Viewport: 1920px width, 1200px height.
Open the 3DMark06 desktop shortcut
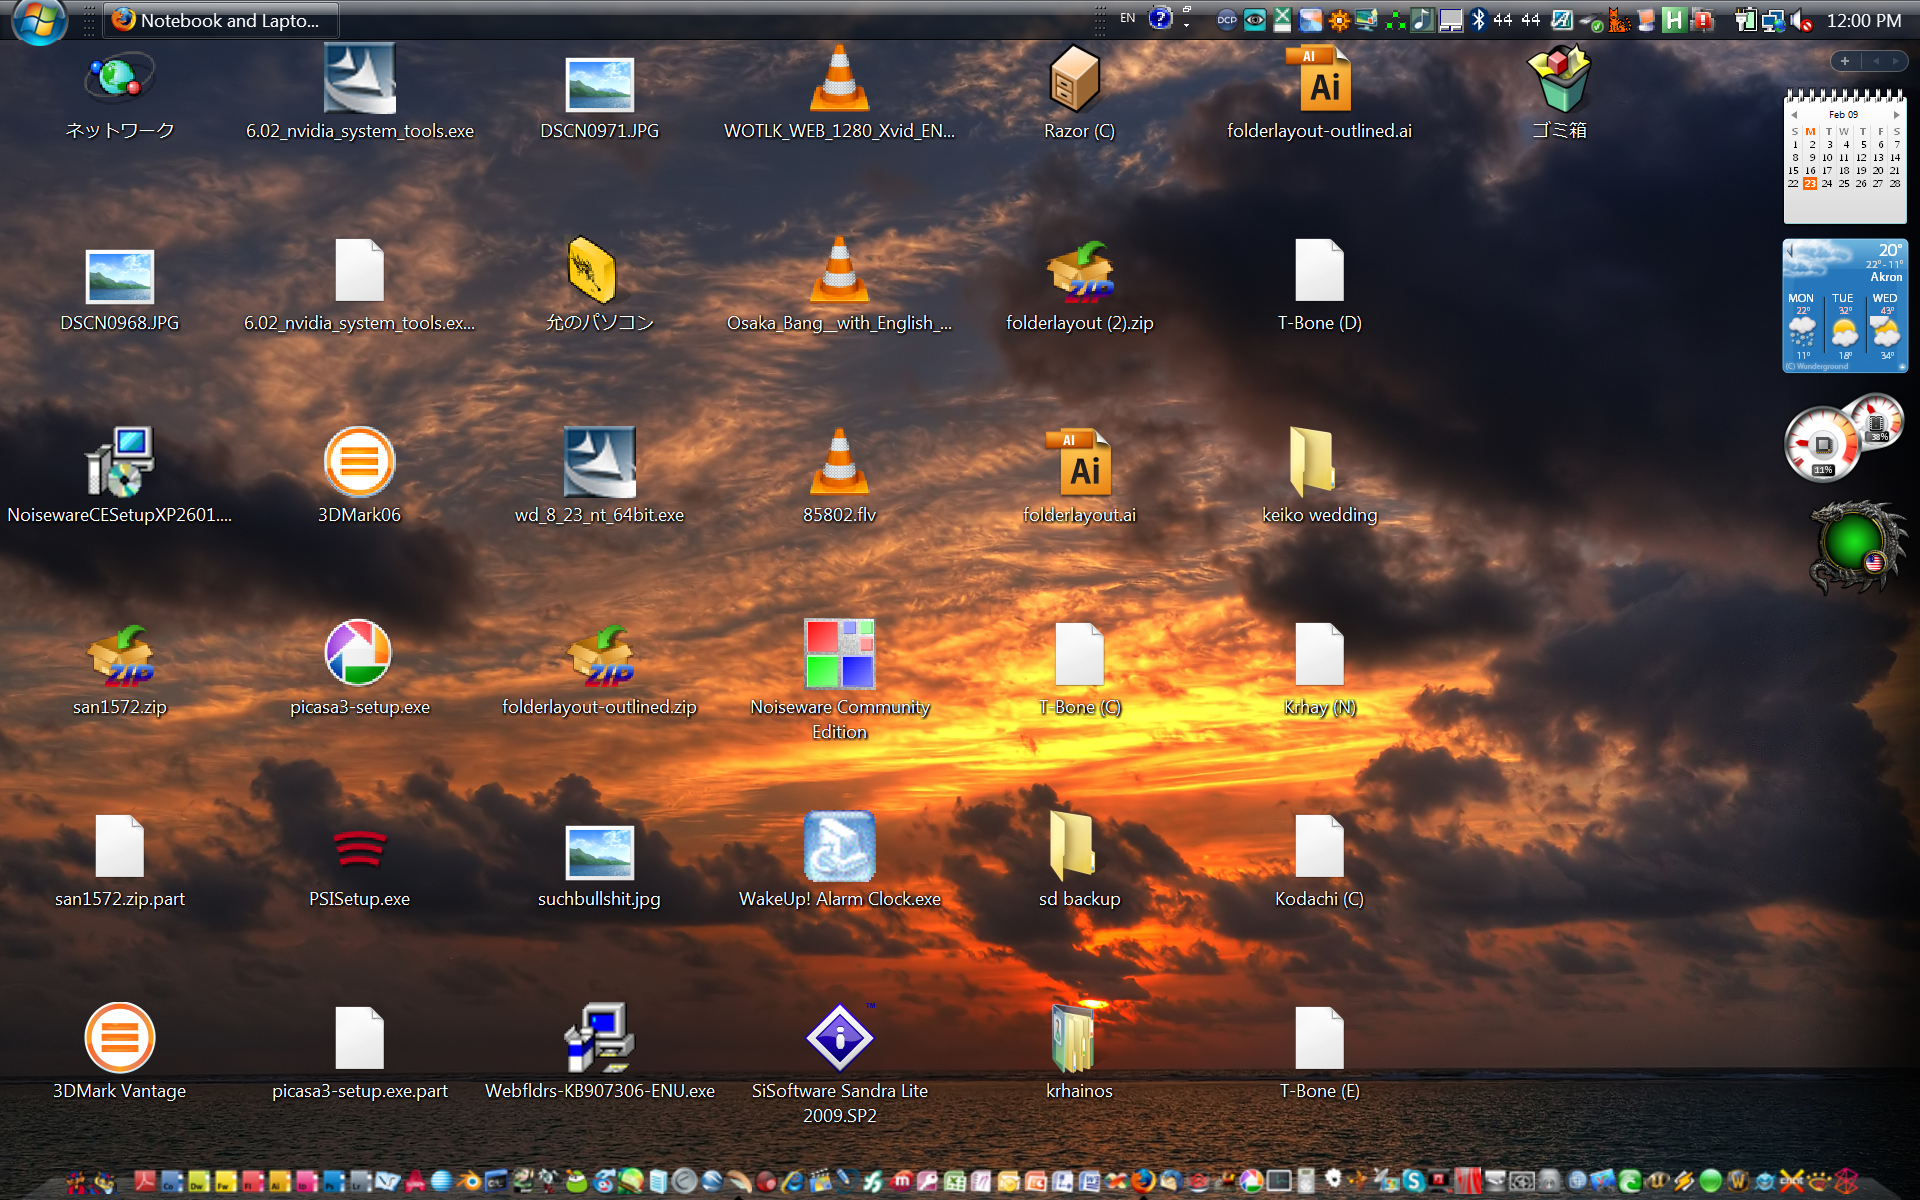359,463
